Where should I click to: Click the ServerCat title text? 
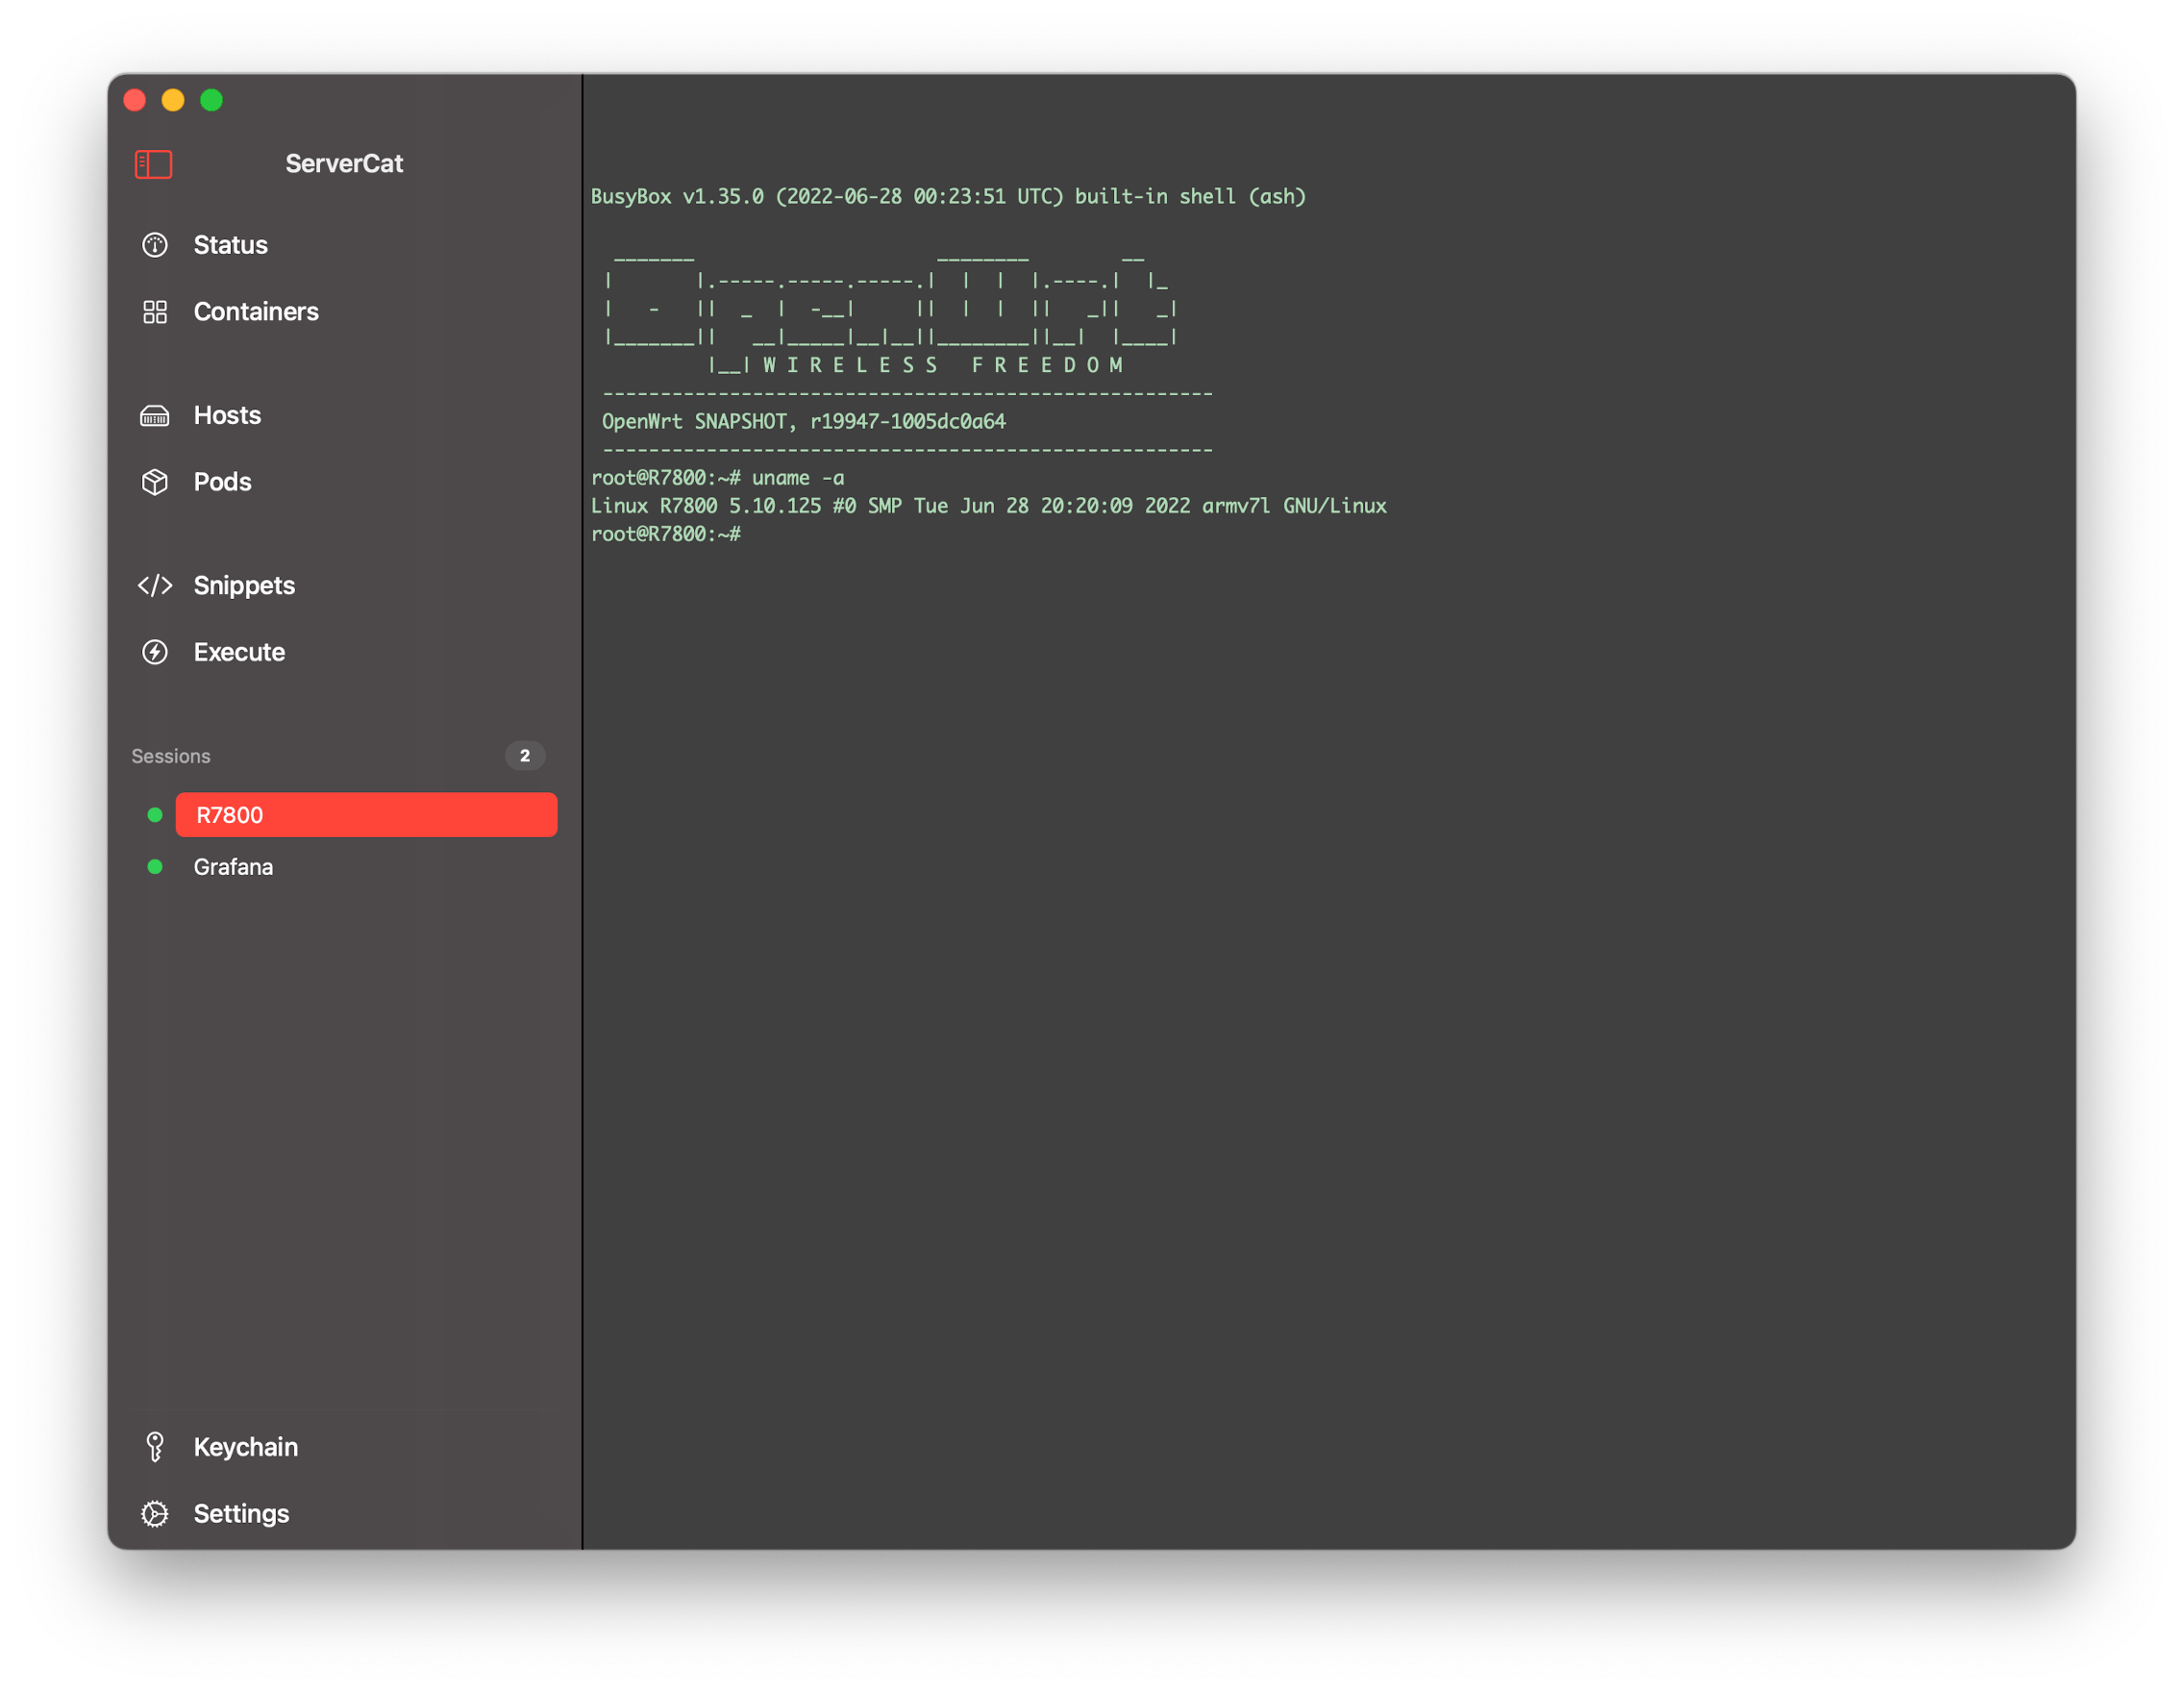(x=344, y=164)
